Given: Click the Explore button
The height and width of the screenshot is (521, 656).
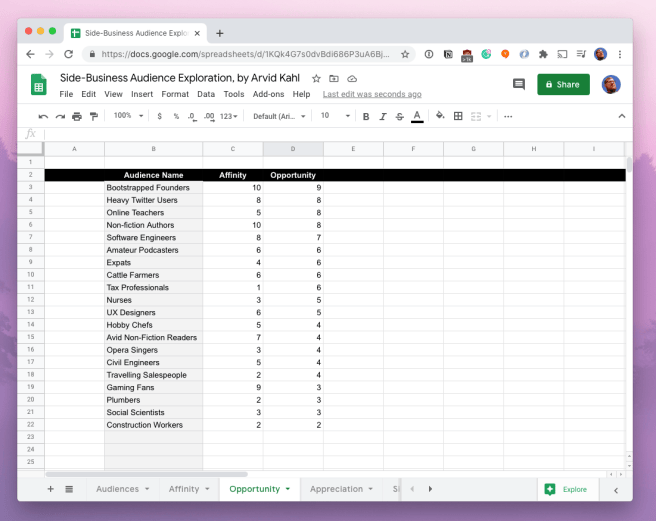Looking at the screenshot, I should (x=566, y=489).
